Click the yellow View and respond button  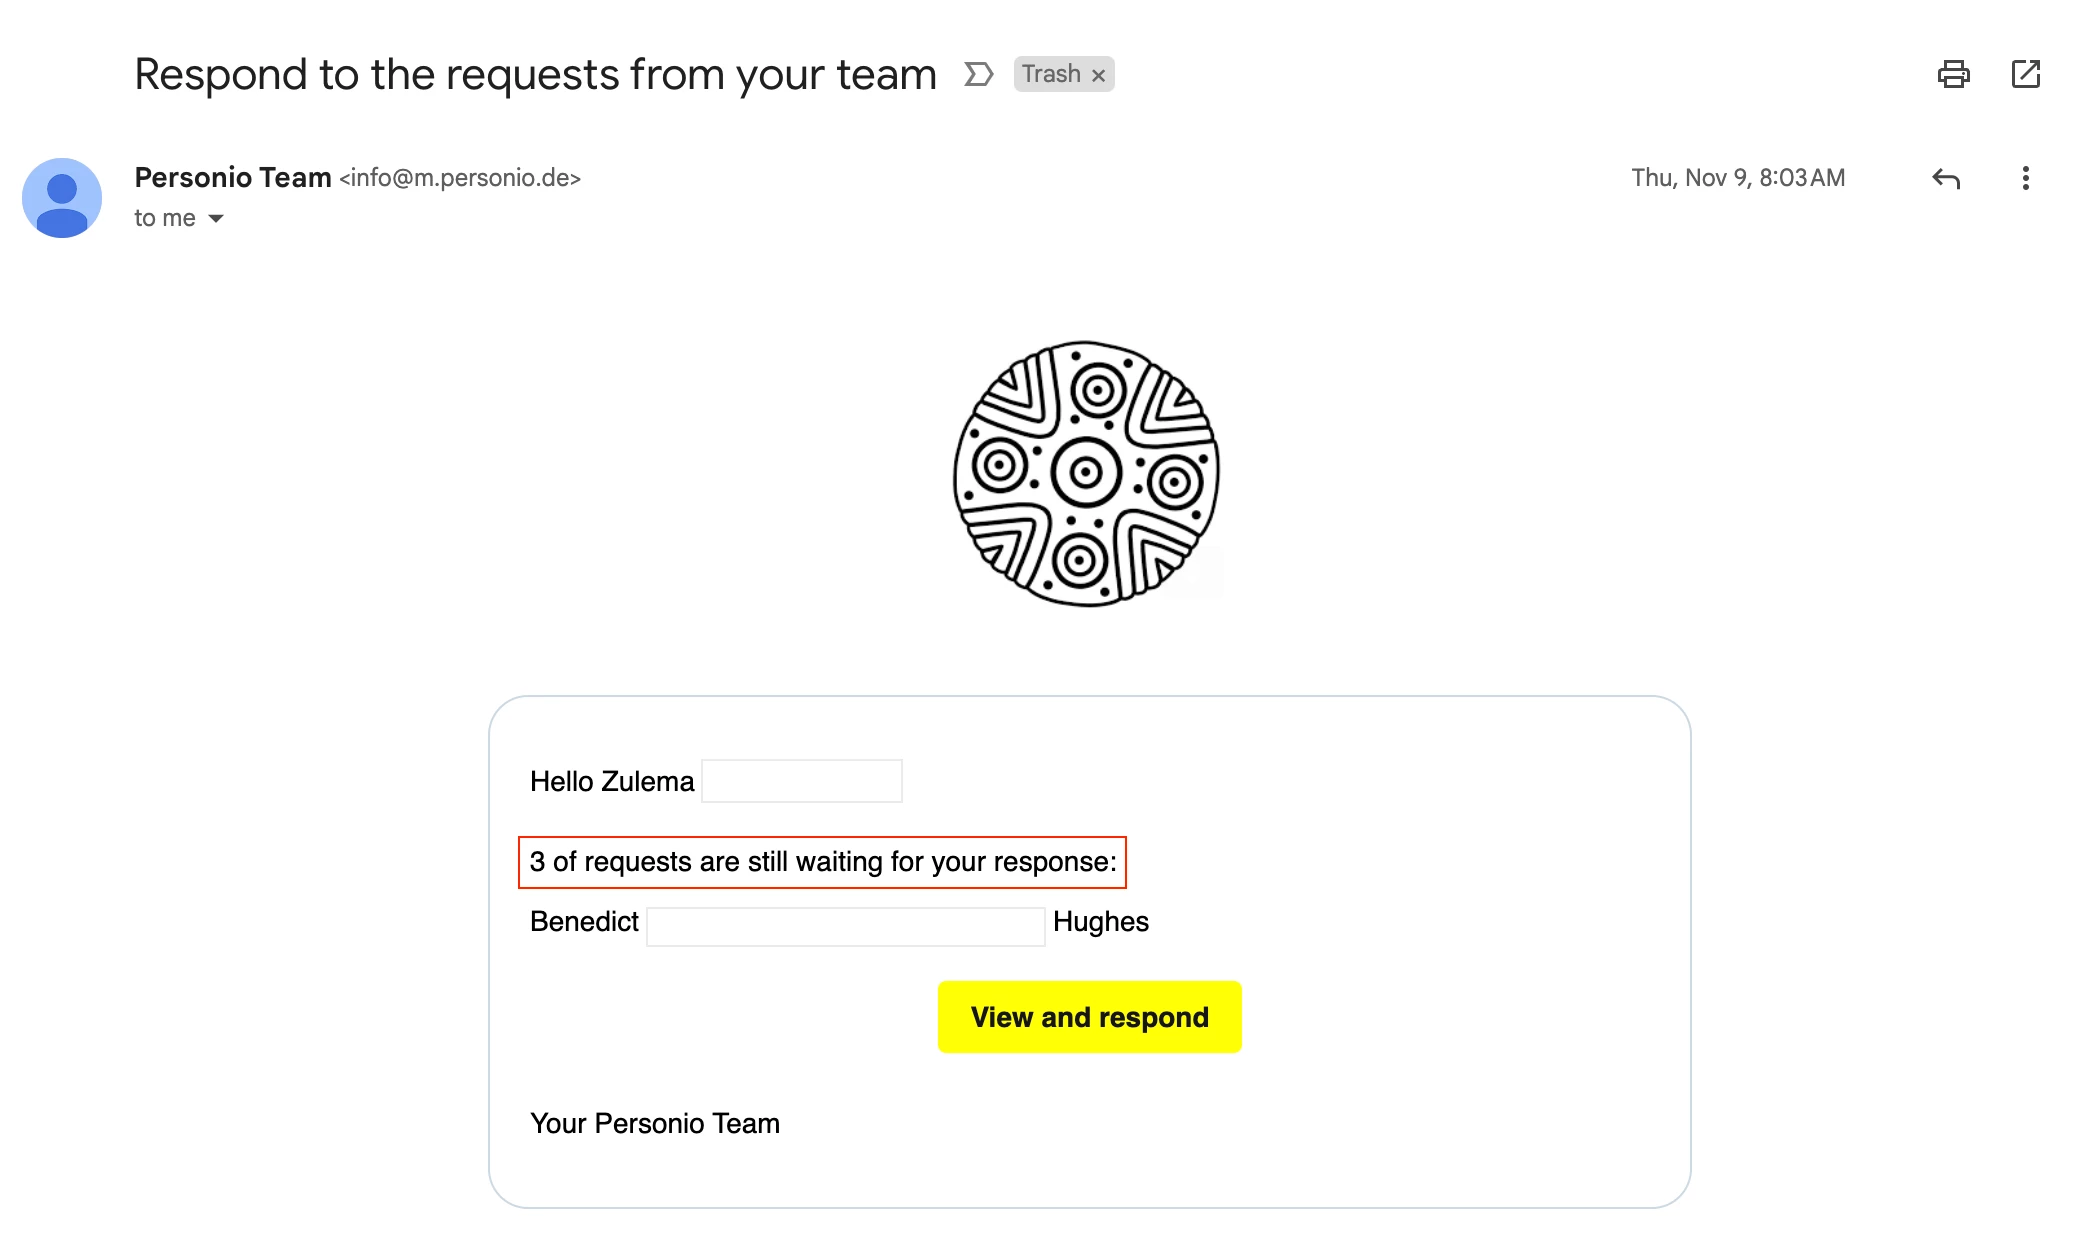click(x=1089, y=1017)
